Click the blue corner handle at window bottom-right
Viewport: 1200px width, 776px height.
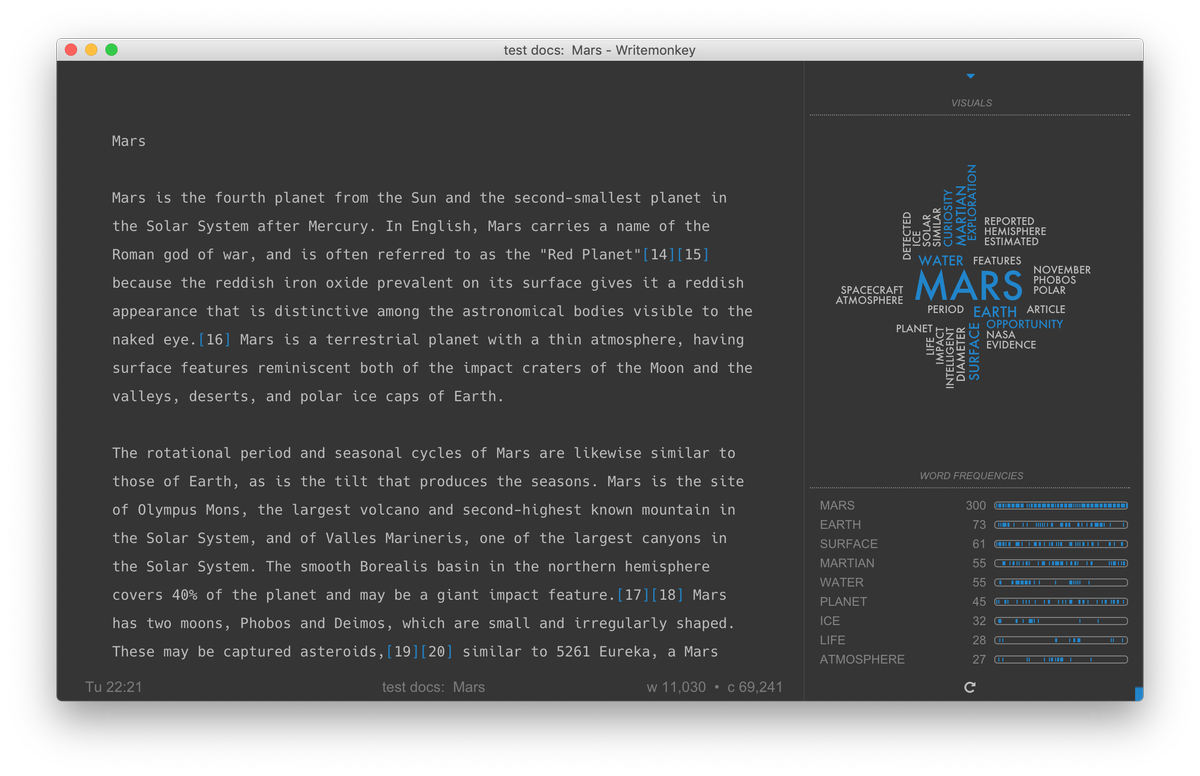1139,693
